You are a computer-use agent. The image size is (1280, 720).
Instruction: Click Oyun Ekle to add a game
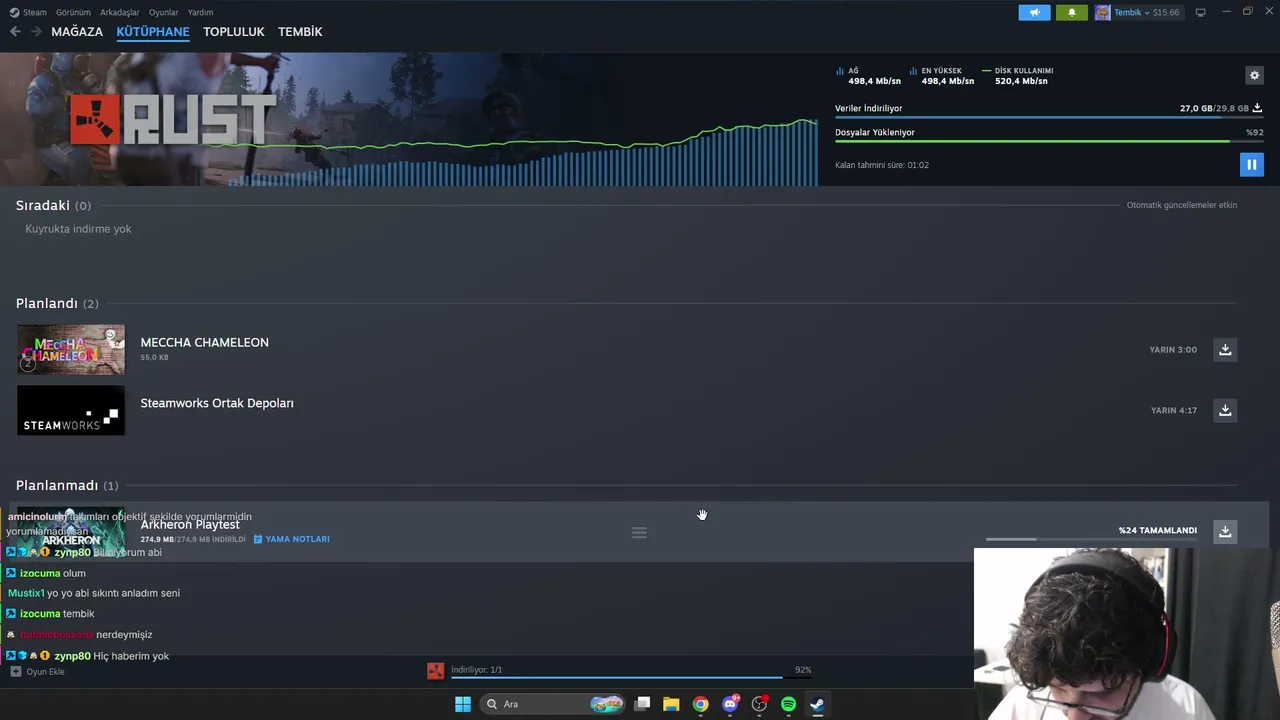[x=38, y=671]
